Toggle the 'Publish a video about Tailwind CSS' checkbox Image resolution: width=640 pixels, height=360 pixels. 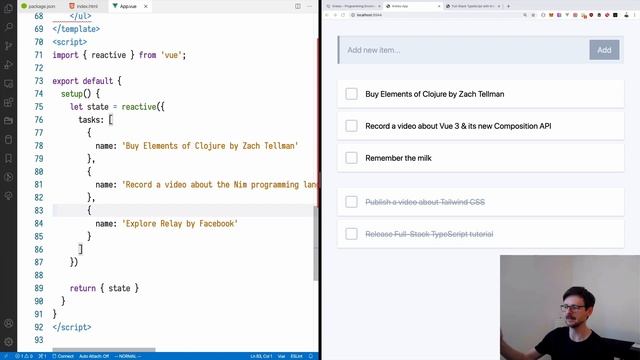351,202
